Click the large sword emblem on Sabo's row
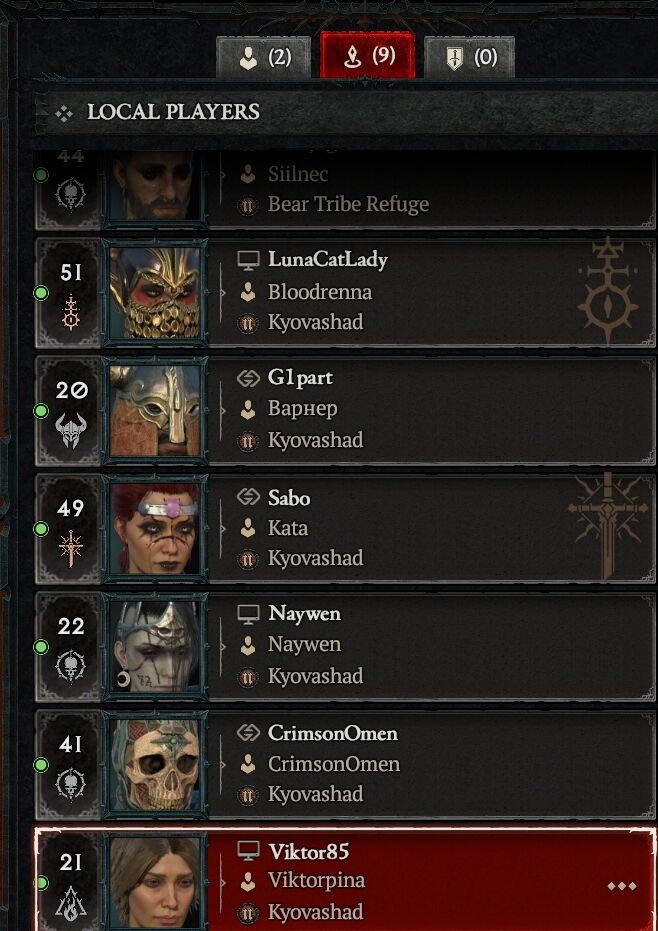The height and width of the screenshot is (931, 658). tap(608, 526)
